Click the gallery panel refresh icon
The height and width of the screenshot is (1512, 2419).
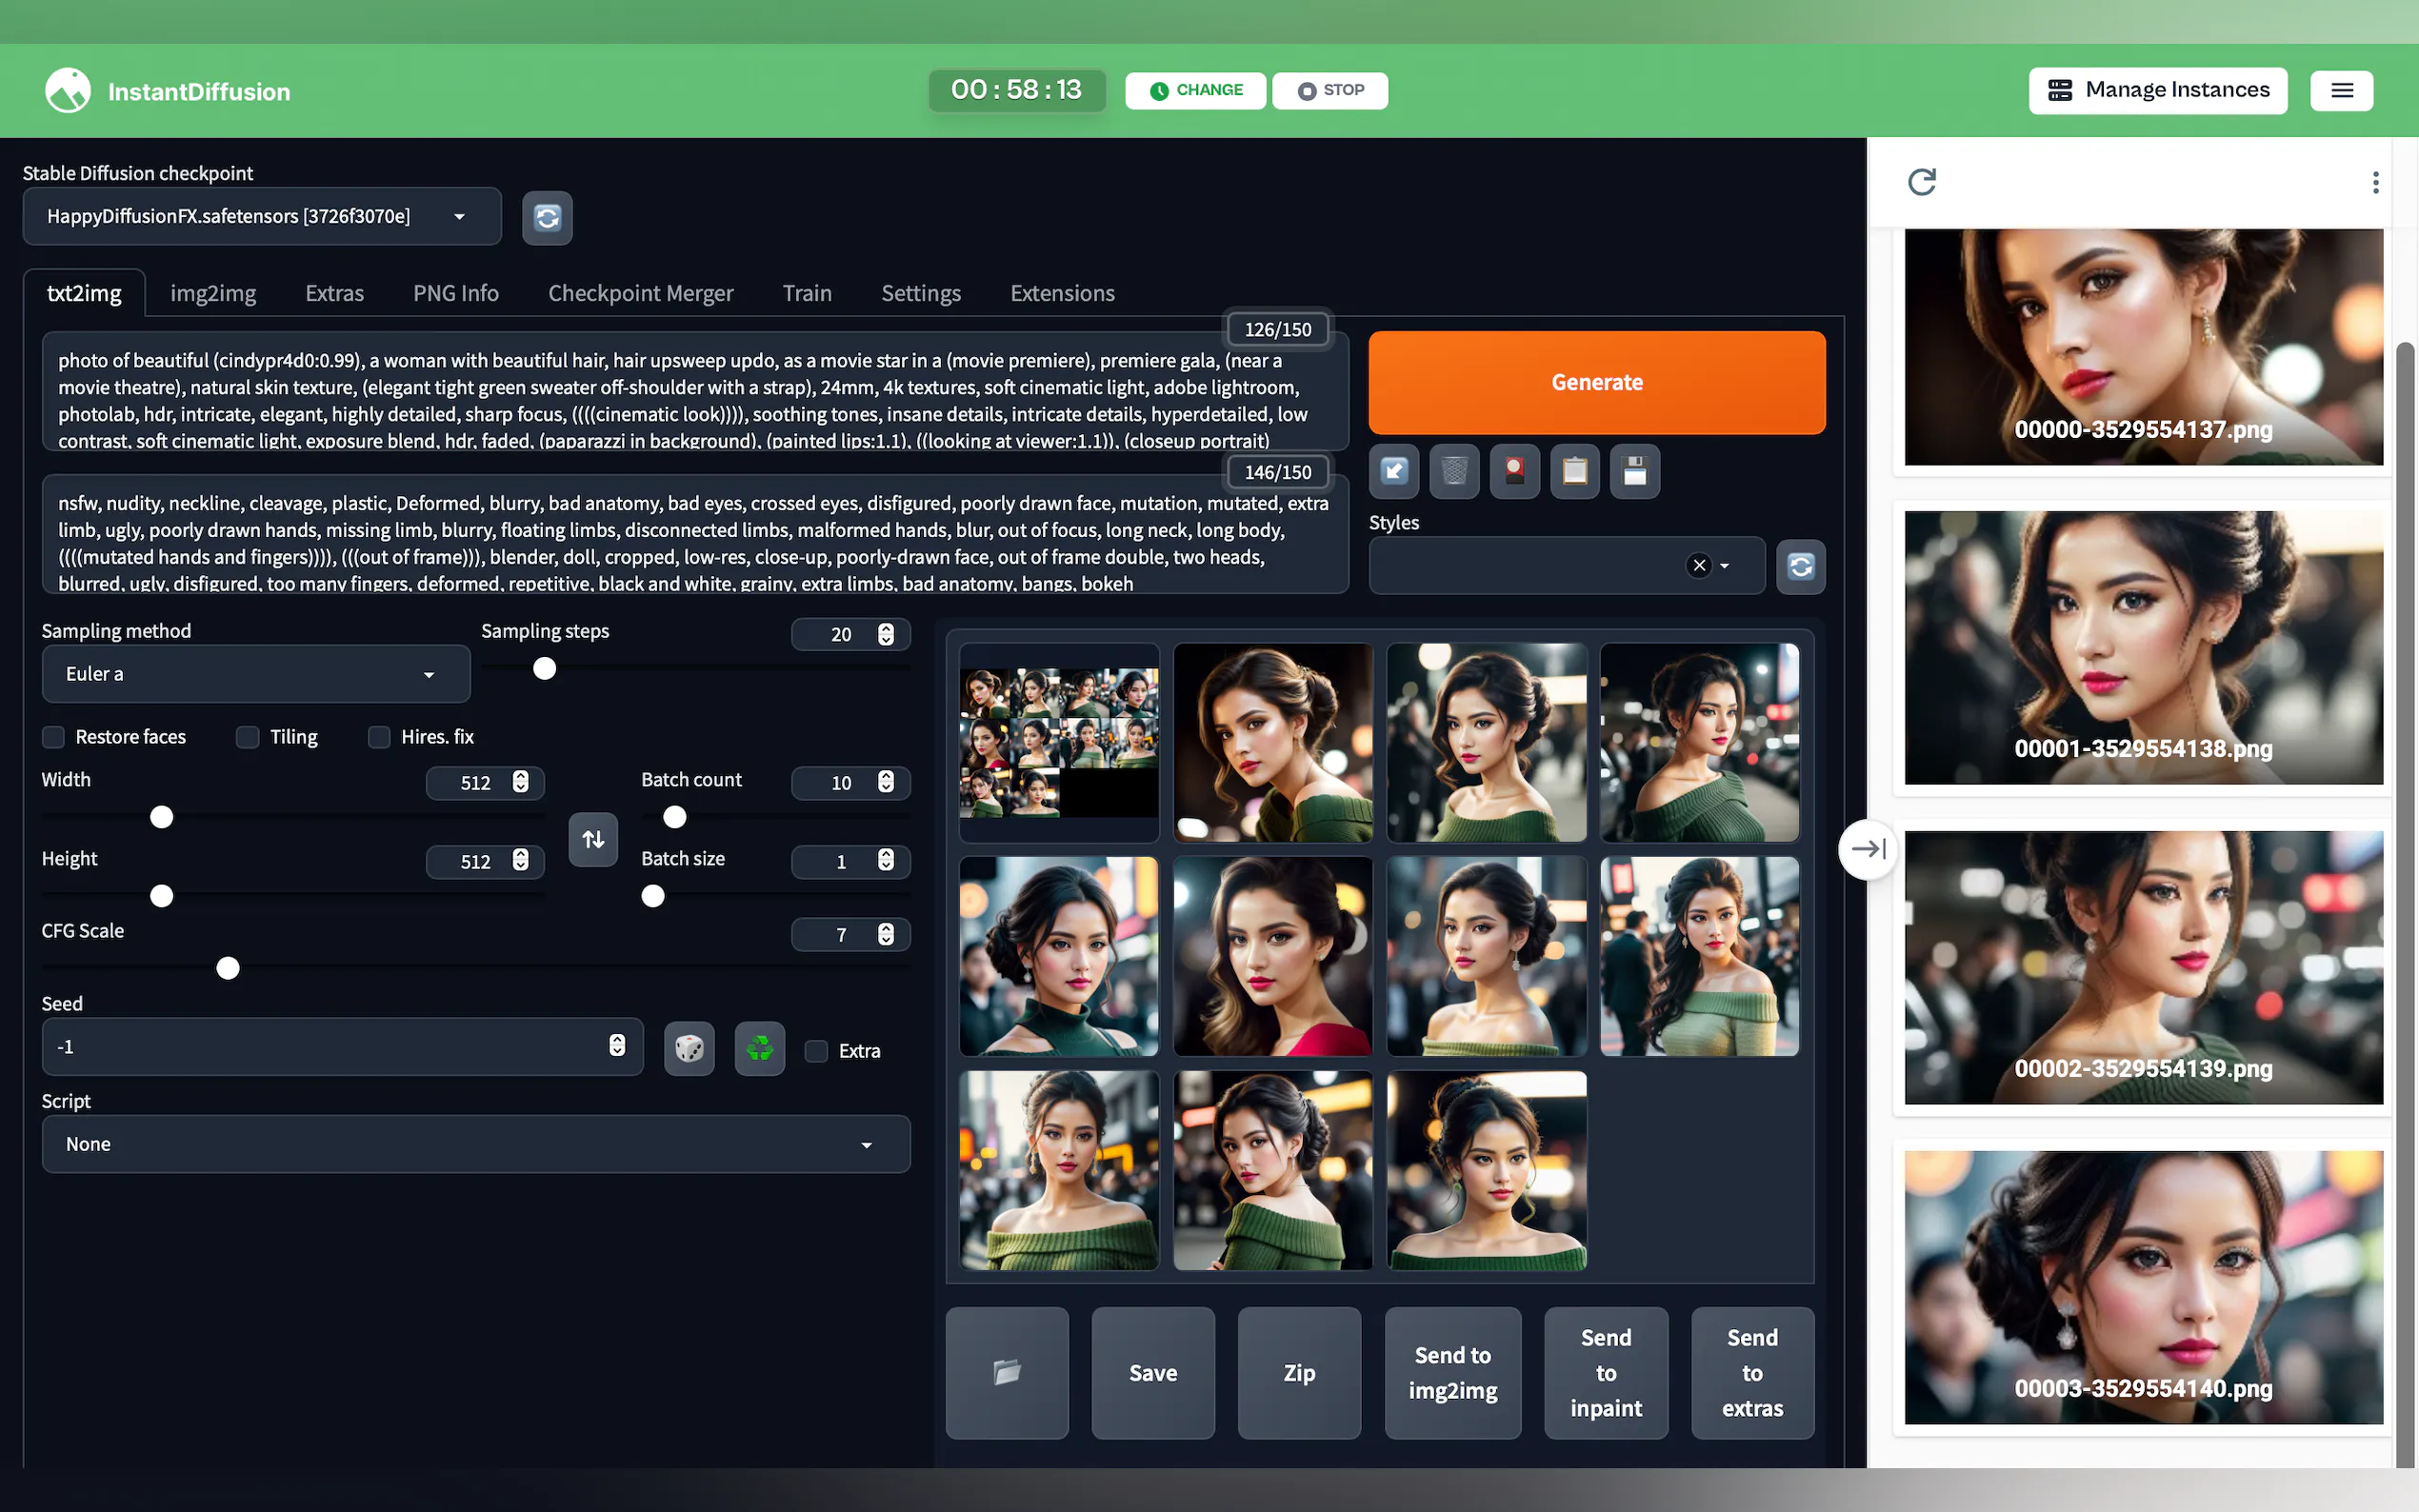pos(1921,182)
